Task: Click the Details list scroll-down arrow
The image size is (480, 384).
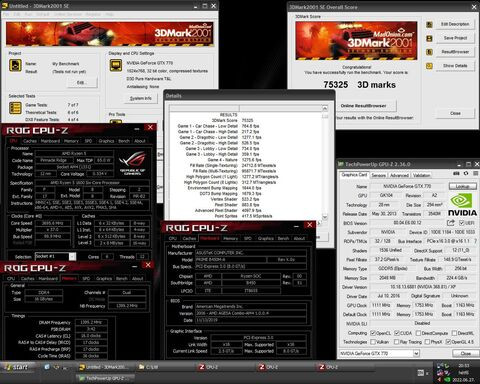Action: [x=325, y=217]
